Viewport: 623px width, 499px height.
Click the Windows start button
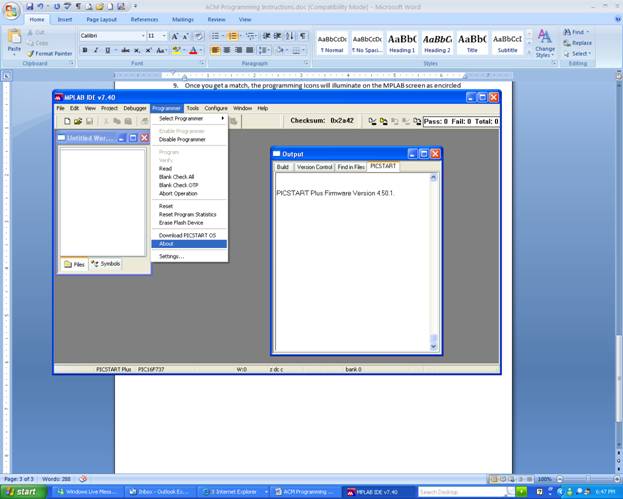click(x=22, y=492)
